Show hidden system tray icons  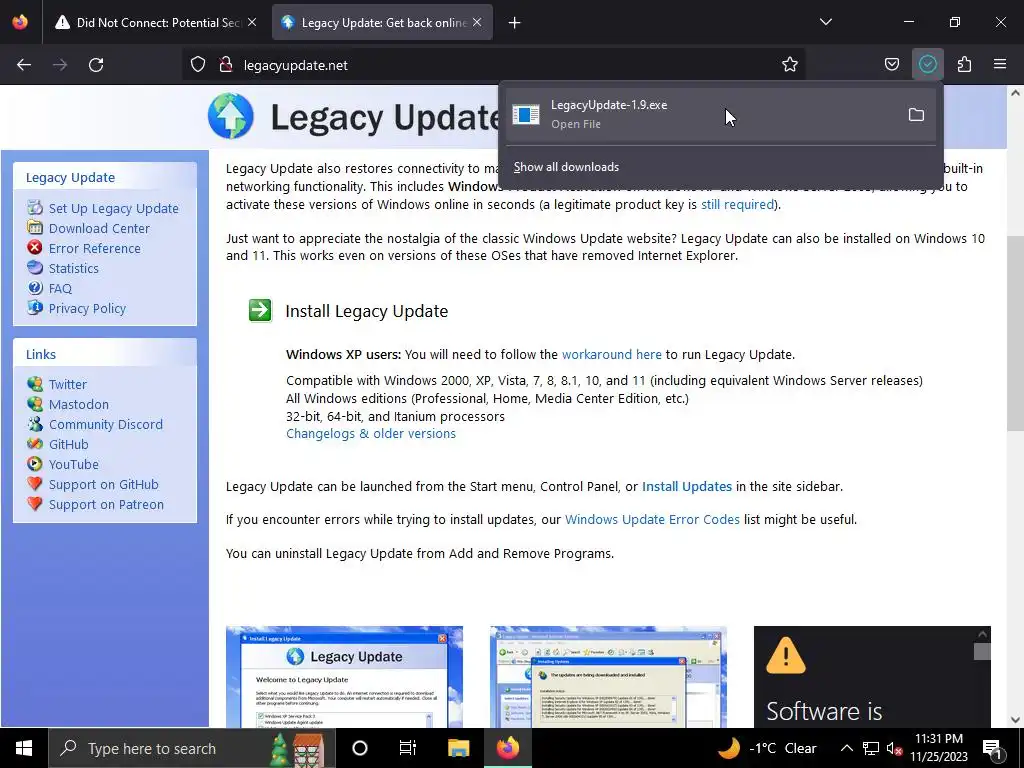(846, 748)
